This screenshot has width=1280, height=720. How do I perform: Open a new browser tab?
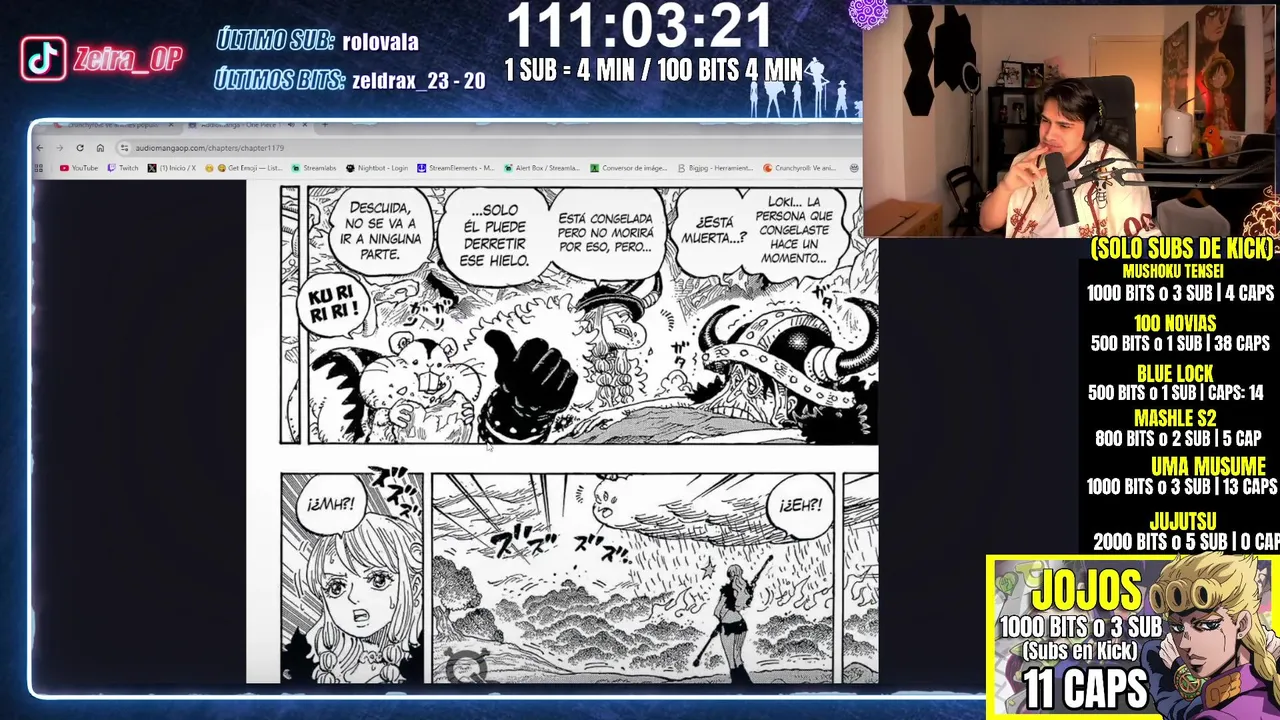[x=325, y=125]
